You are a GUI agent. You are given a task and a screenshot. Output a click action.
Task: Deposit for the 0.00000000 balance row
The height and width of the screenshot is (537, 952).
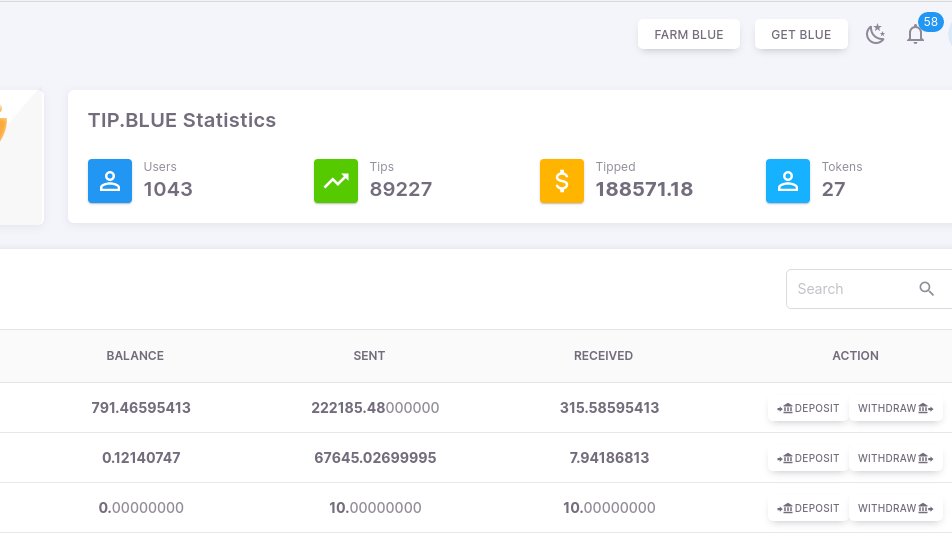[808, 508]
